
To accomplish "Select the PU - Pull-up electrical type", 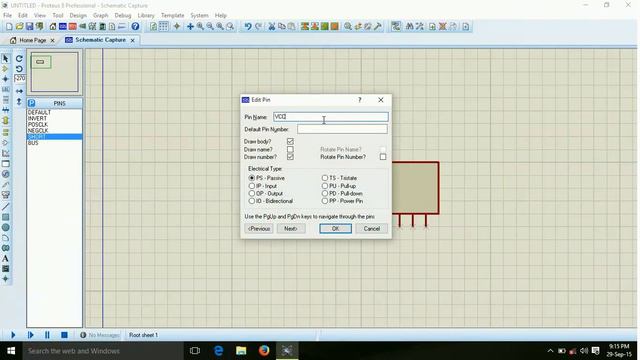I will pyautogui.click(x=324, y=186).
